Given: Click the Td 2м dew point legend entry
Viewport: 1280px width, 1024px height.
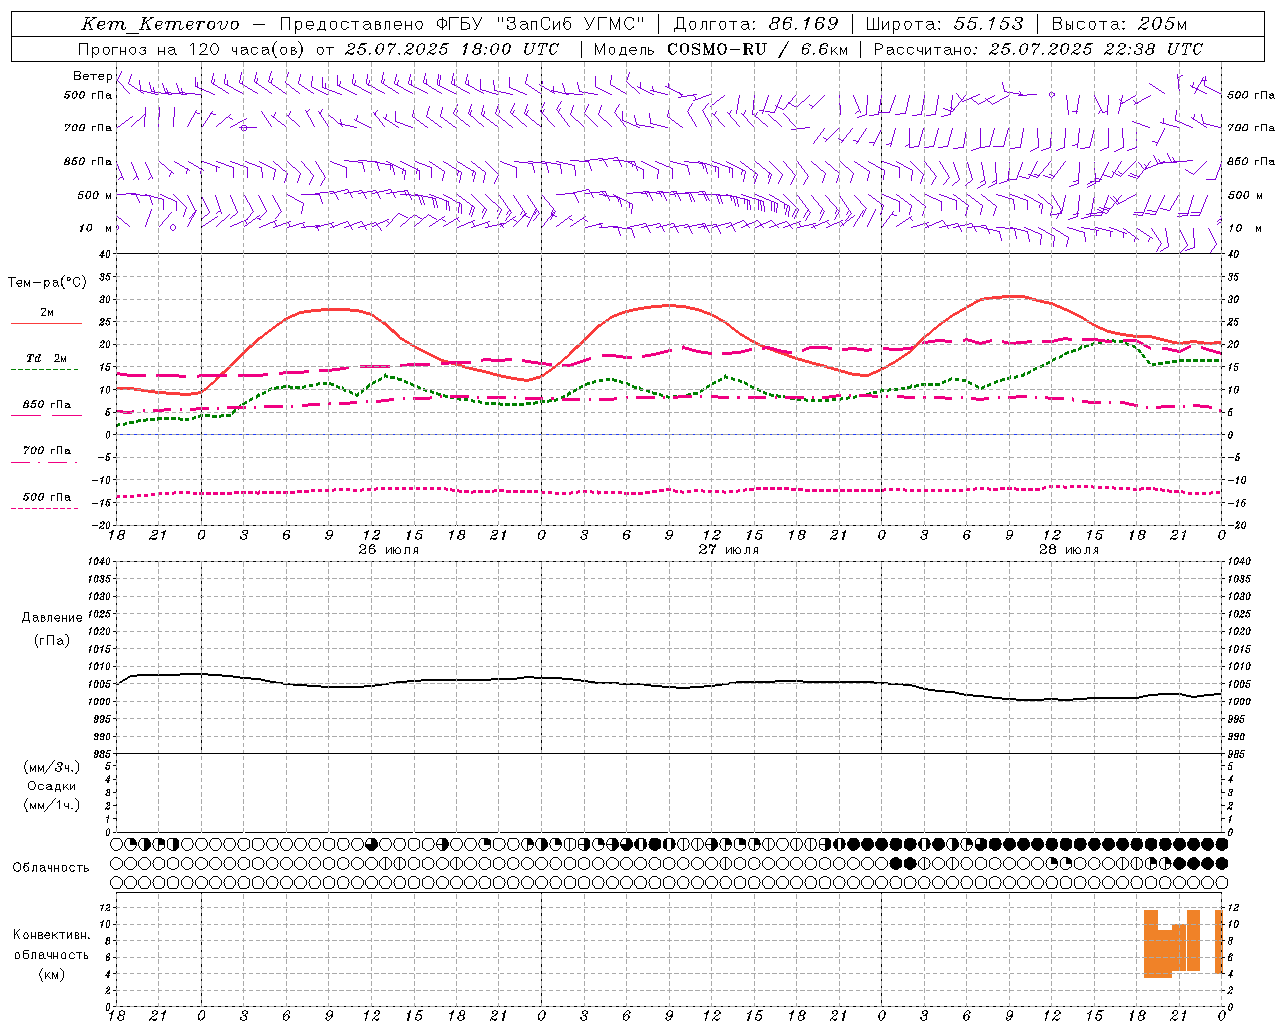Looking at the screenshot, I should 46,358.
